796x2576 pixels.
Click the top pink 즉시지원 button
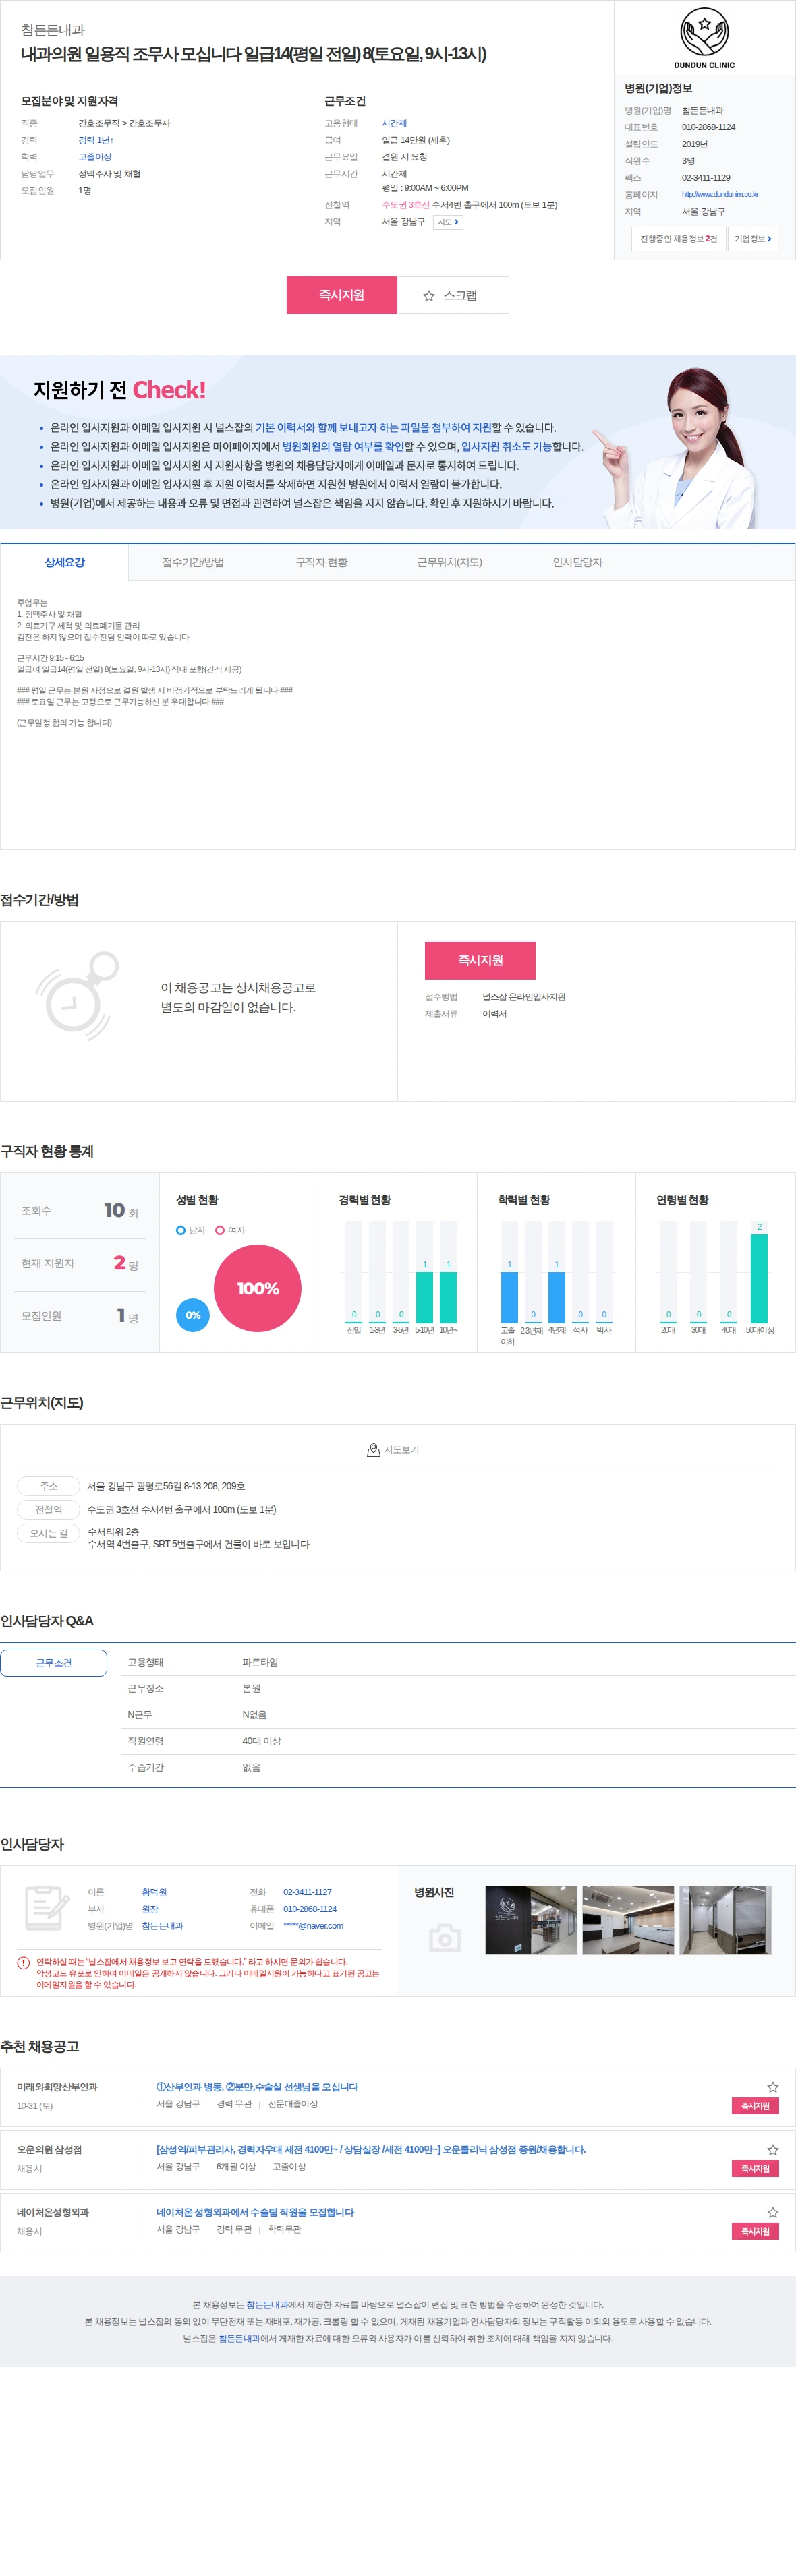tap(342, 295)
